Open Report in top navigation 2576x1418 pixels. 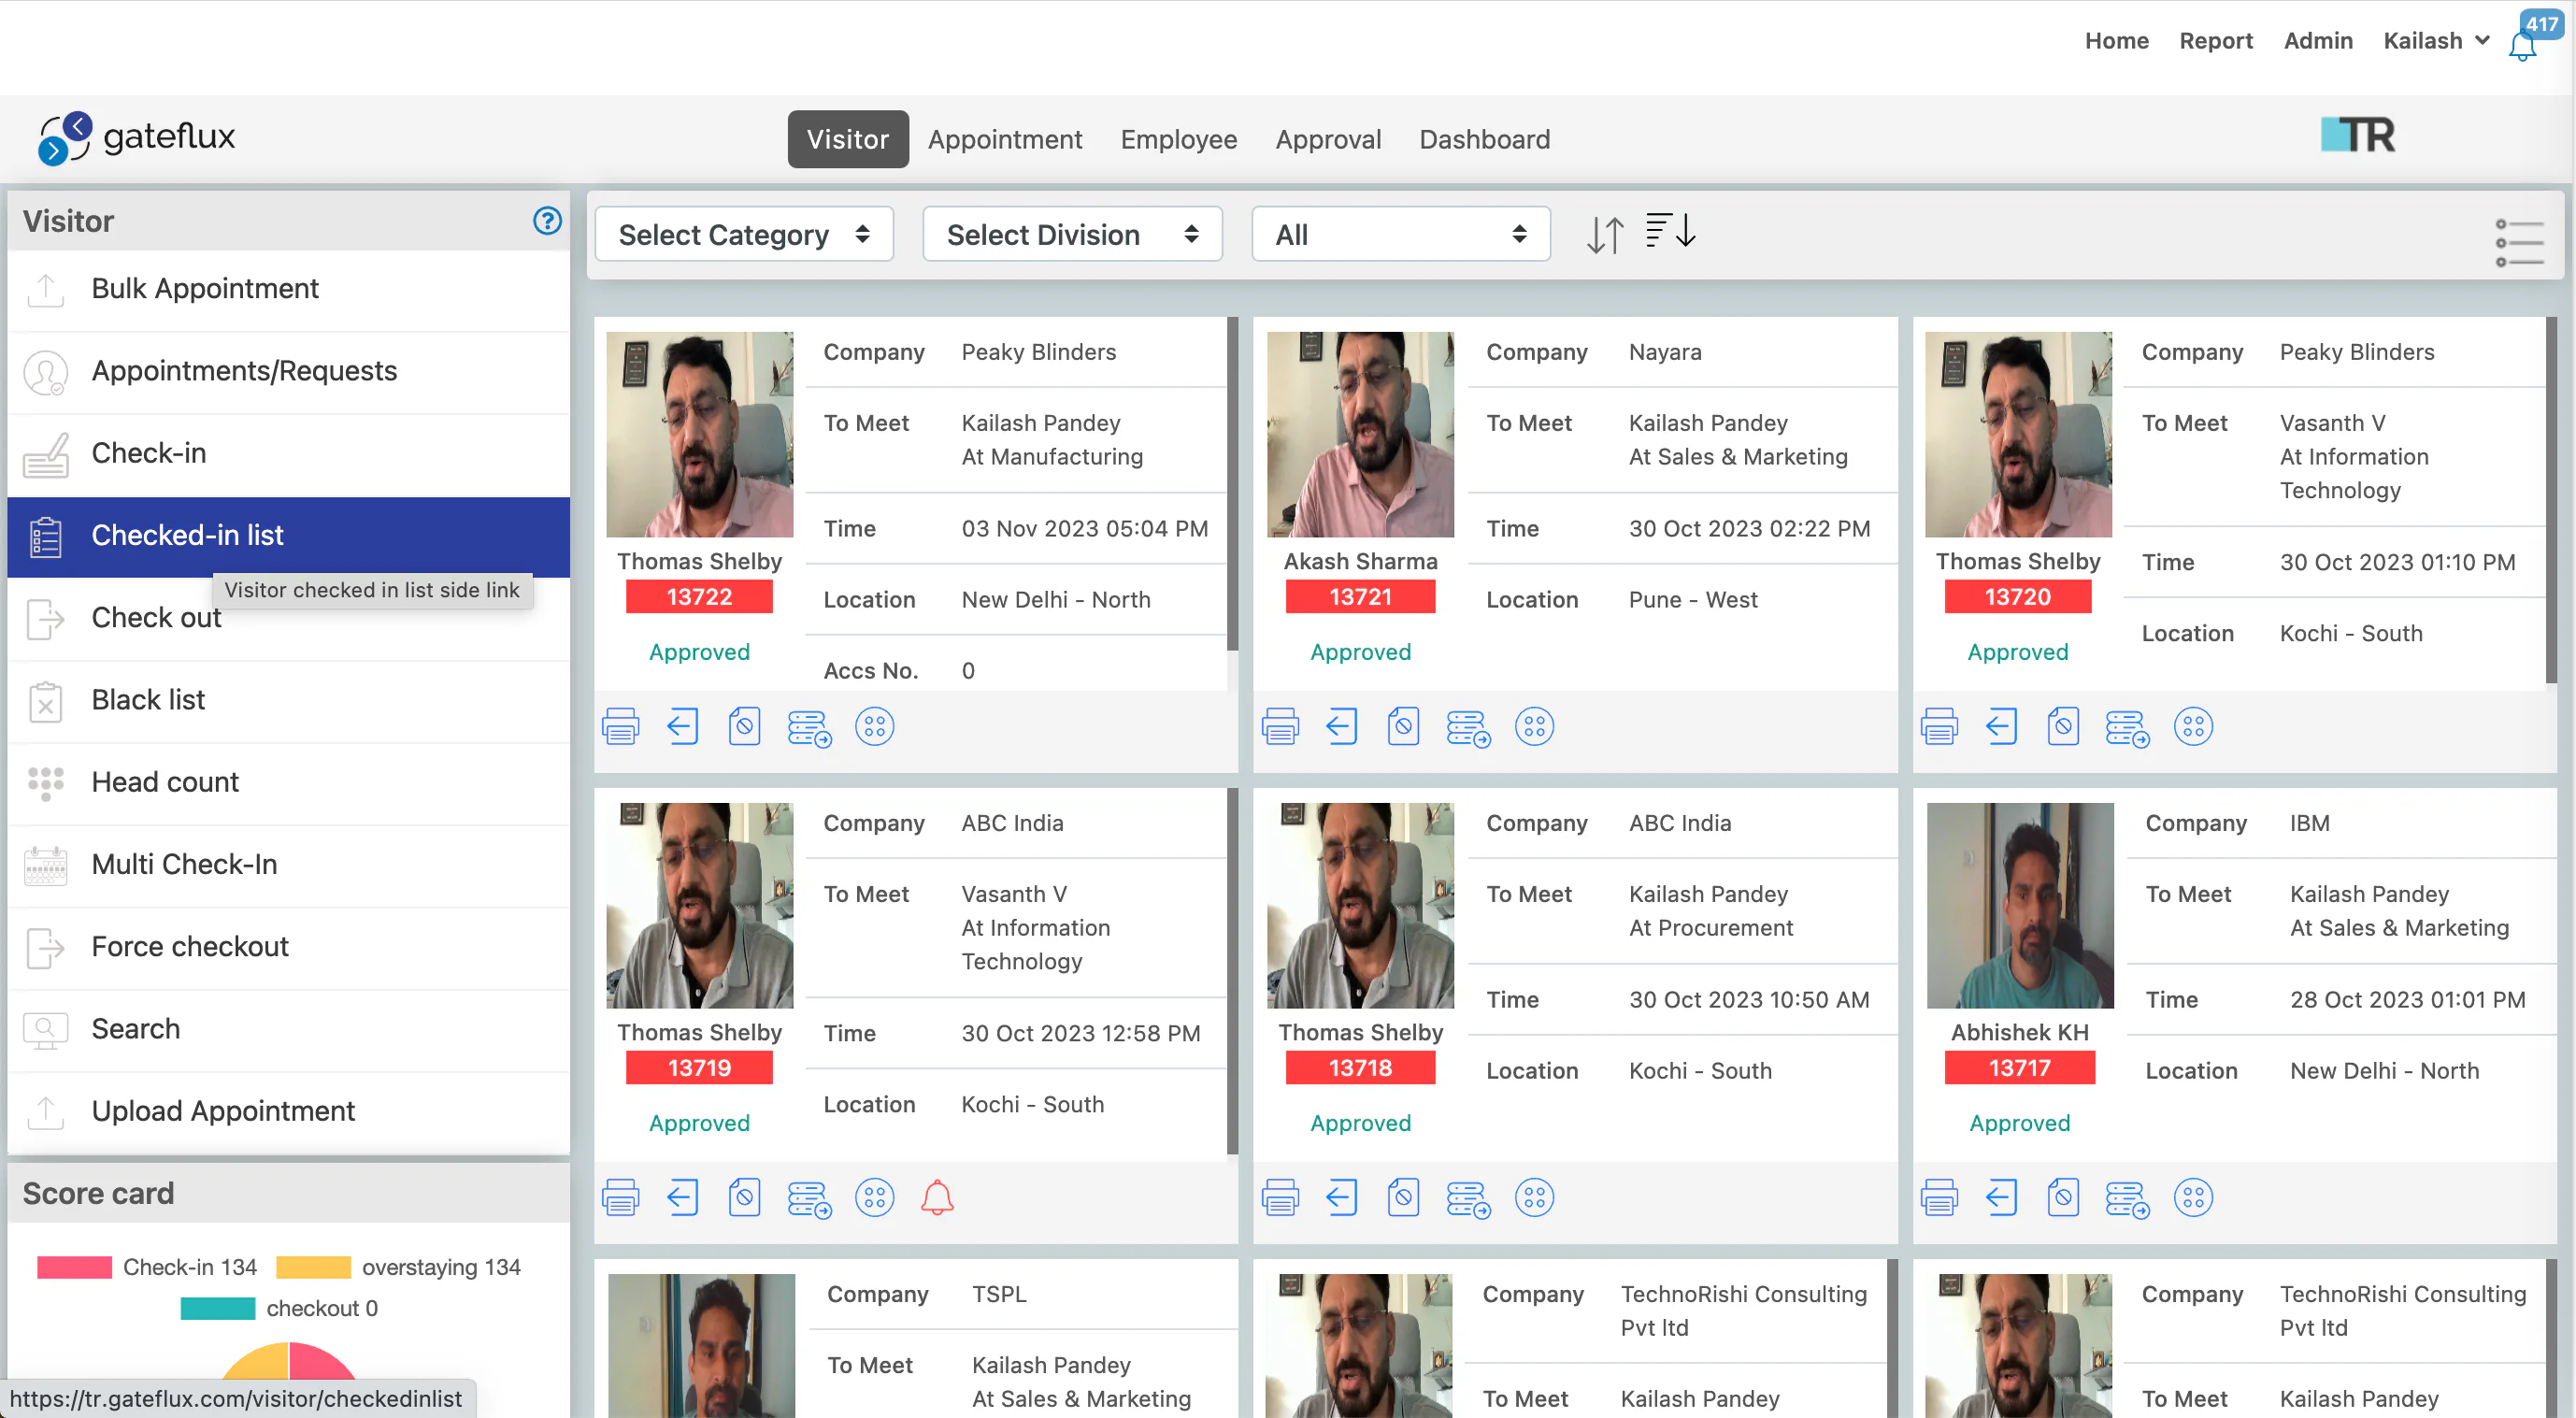[x=2215, y=41]
